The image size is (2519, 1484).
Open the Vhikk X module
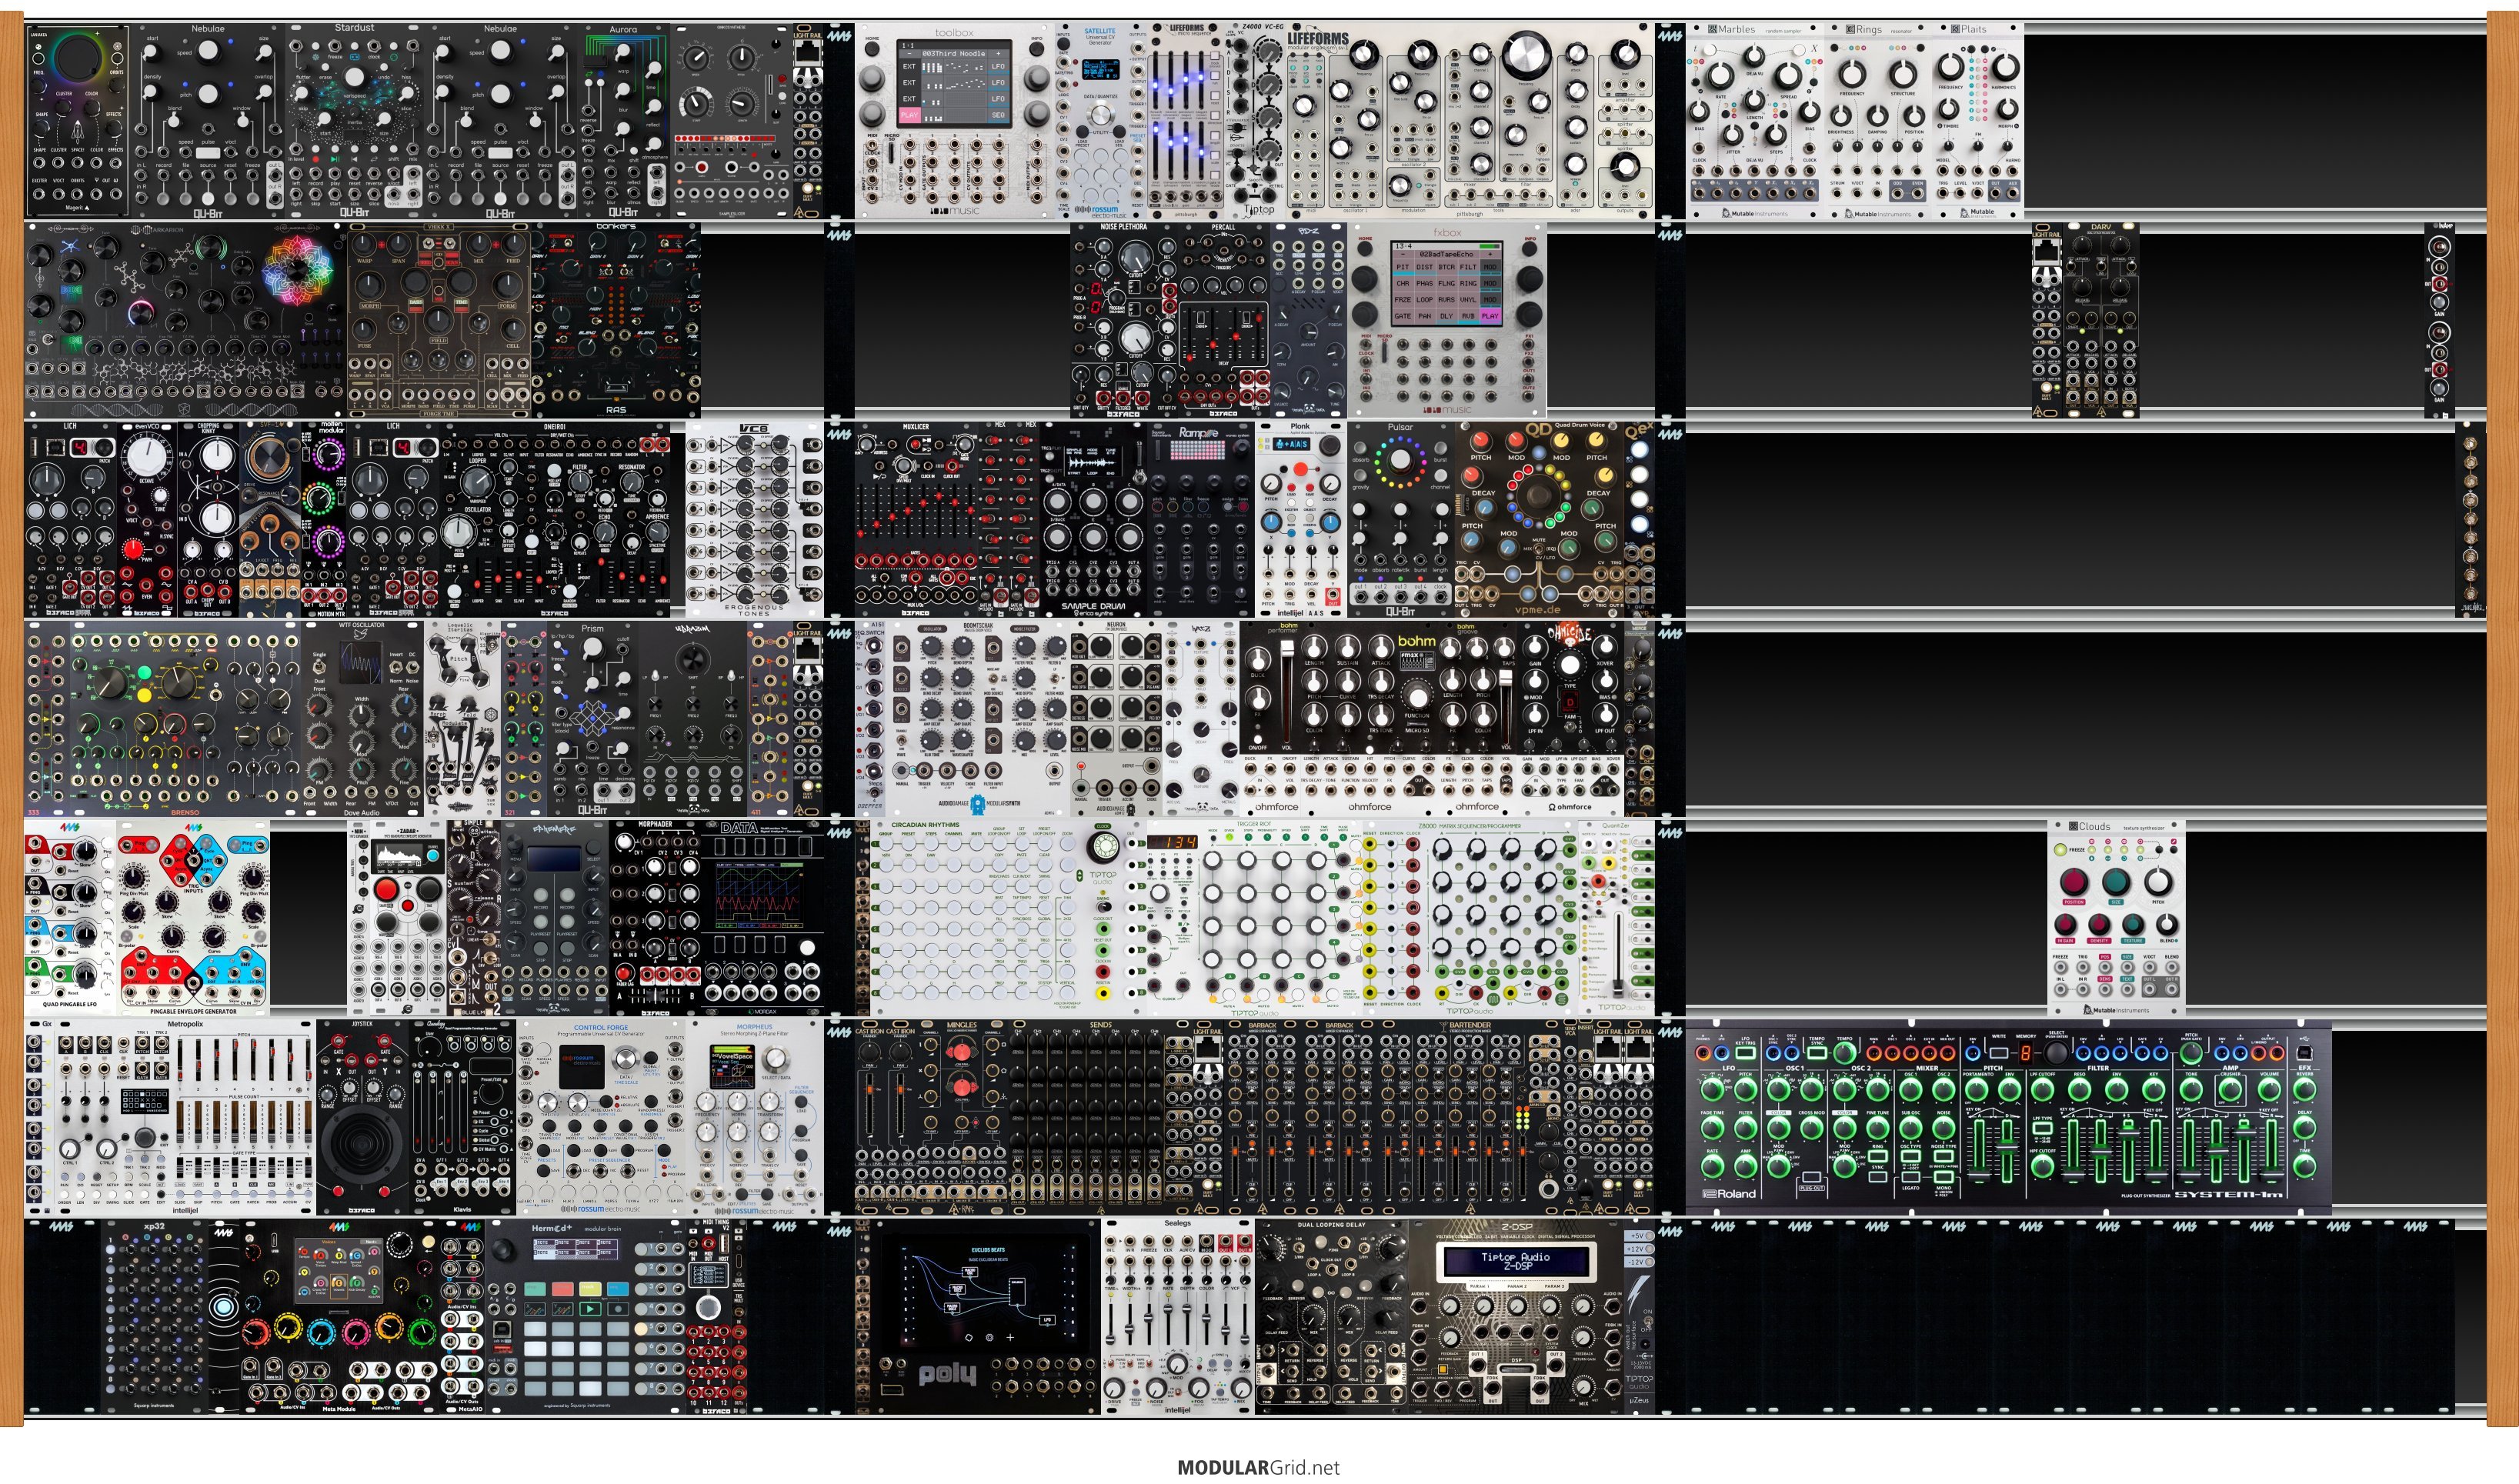(439, 320)
